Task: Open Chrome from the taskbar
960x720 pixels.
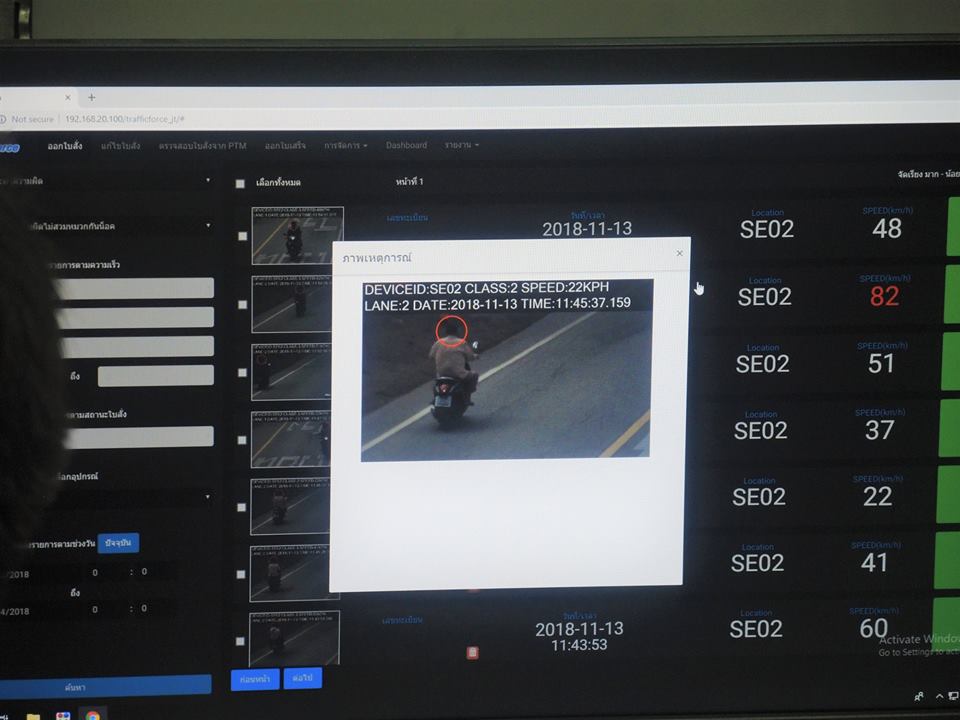Action: click(x=92, y=716)
